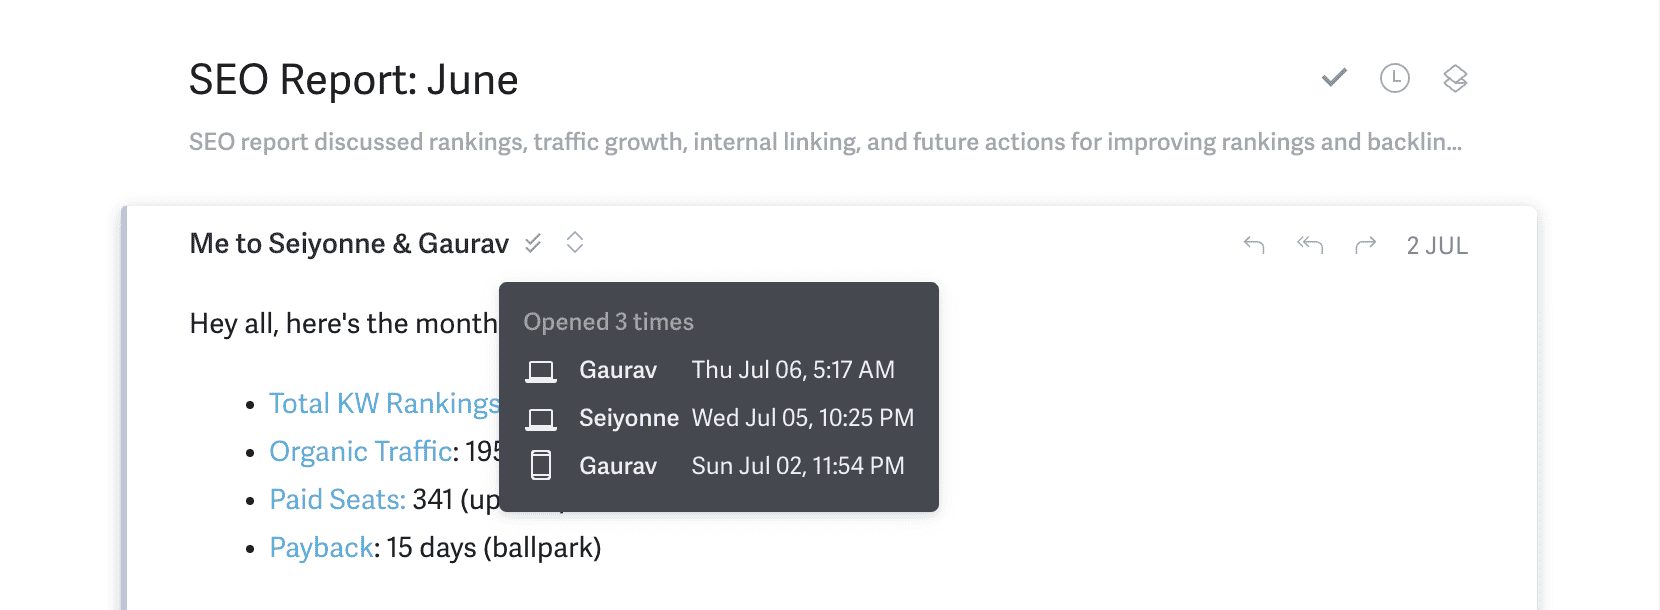
Task: Open the Total KW Rankings link
Action: tap(384, 403)
